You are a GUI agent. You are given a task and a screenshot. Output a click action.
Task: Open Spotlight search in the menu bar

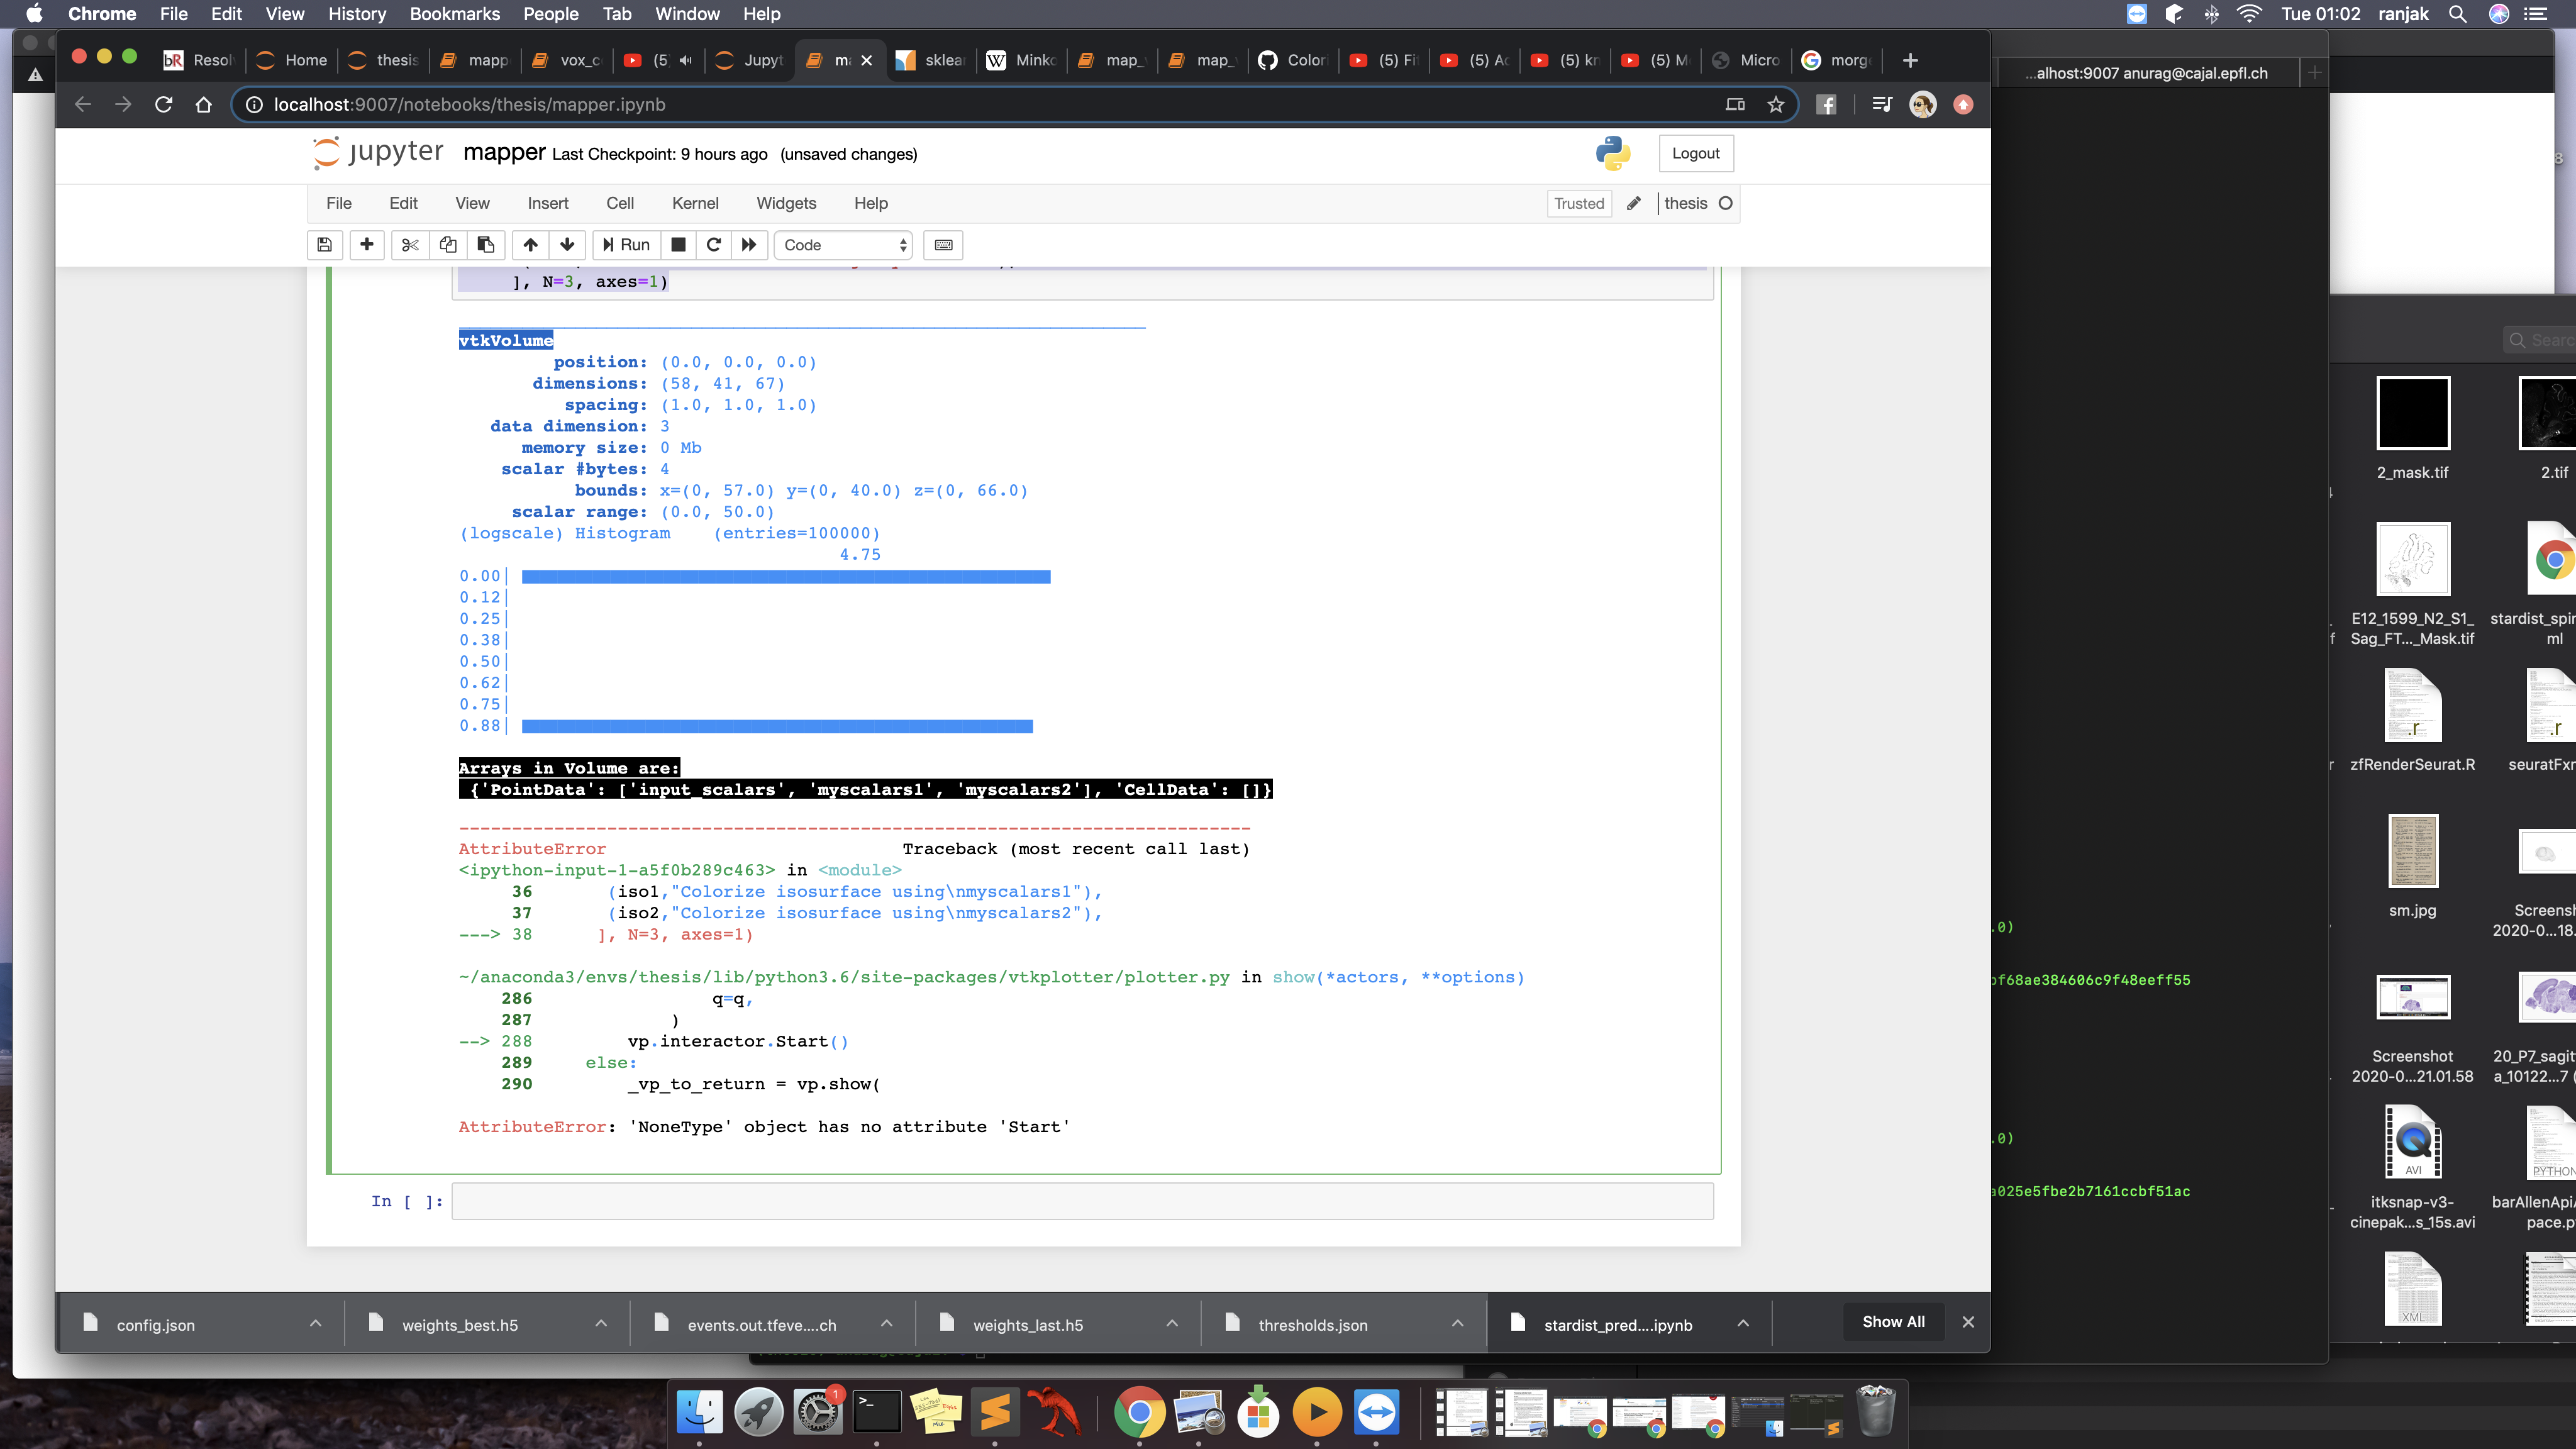click(x=2457, y=14)
